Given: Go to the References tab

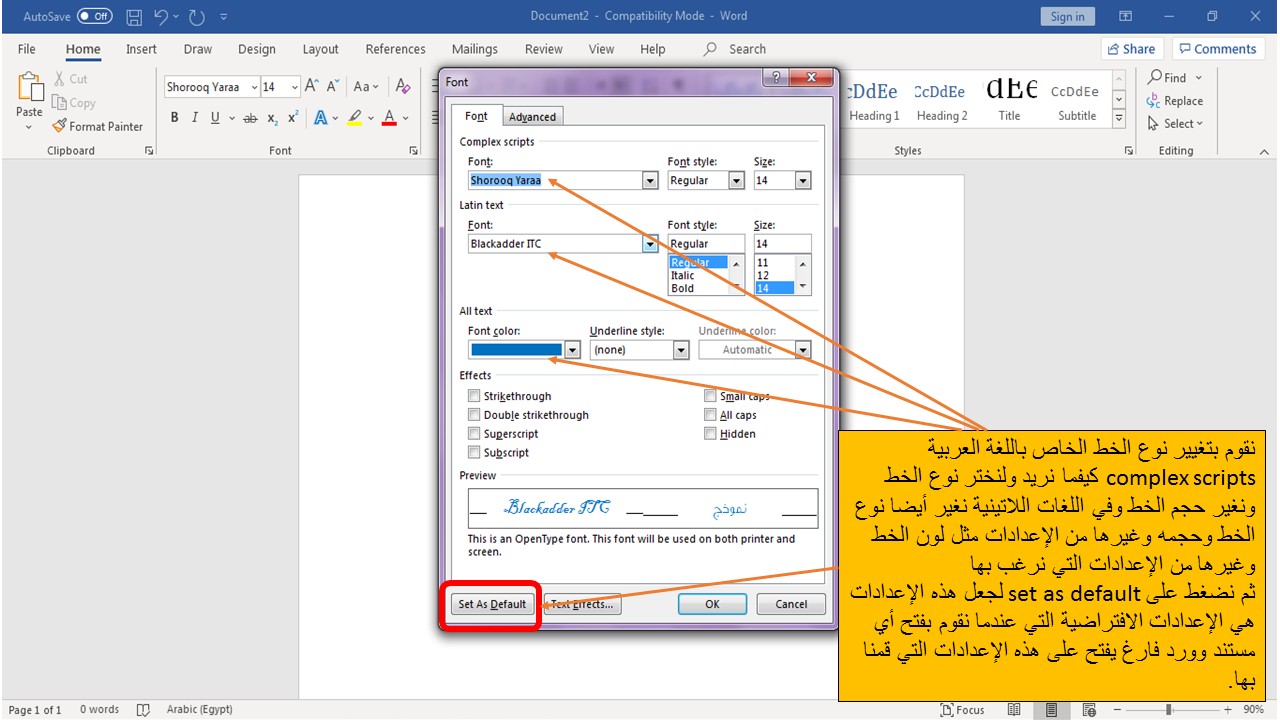Looking at the screenshot, I should coord(396,49).
